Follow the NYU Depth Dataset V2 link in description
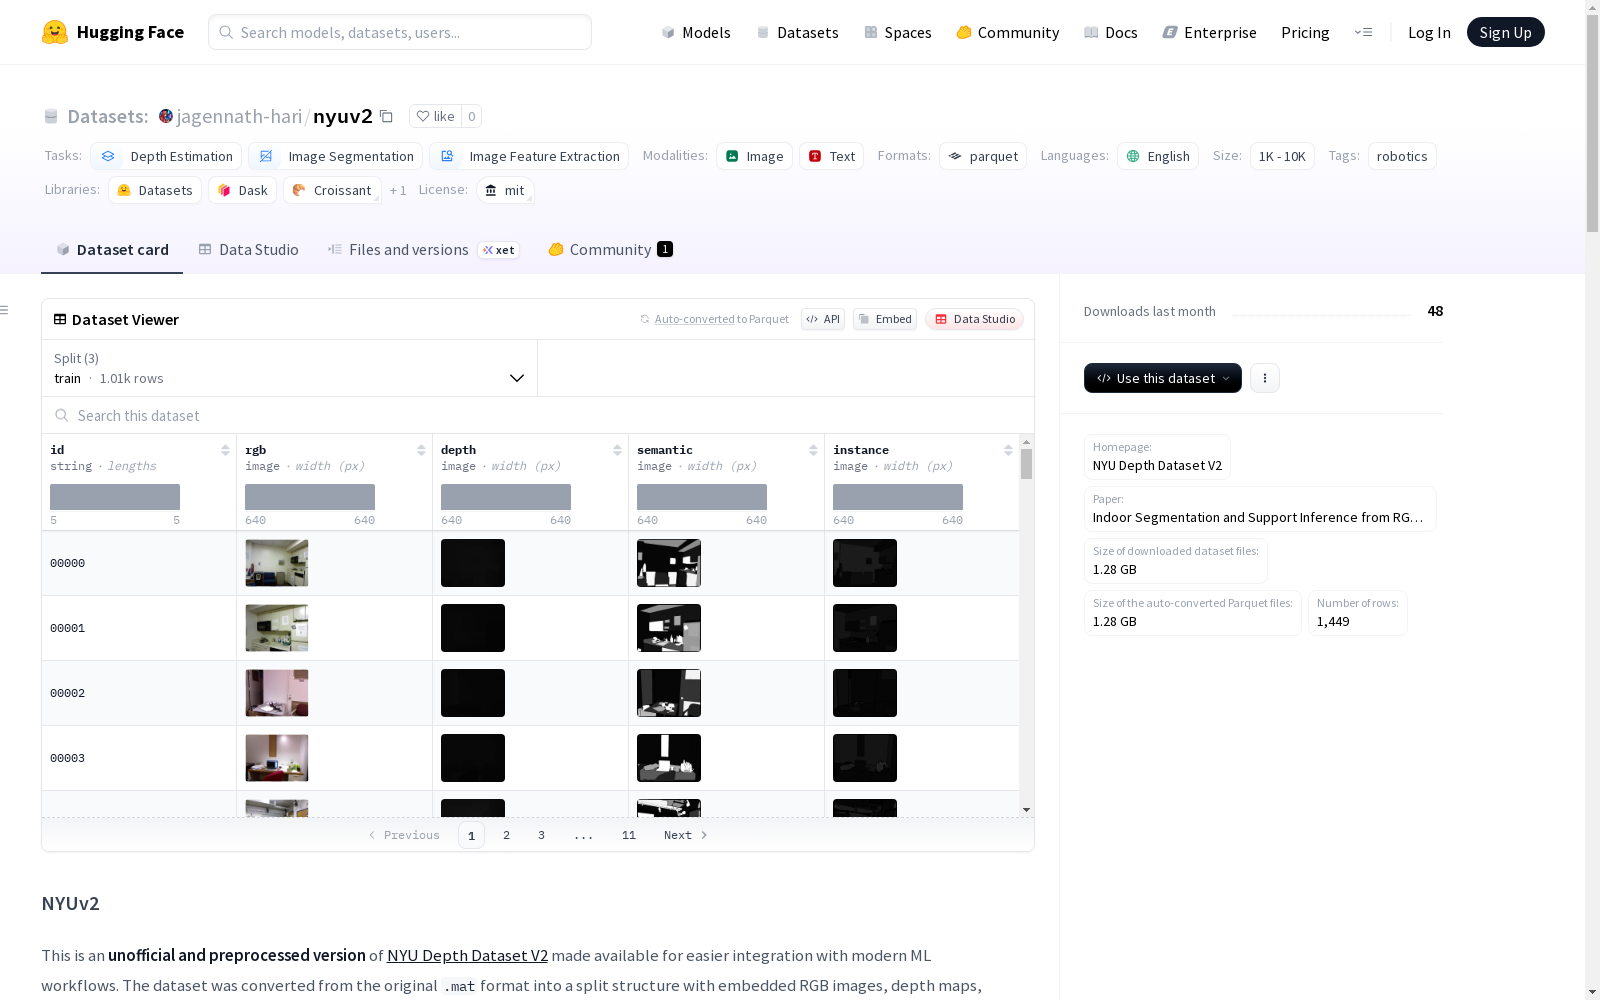This screenshot has height=1000, width=1600. click(x=467, y=955)
